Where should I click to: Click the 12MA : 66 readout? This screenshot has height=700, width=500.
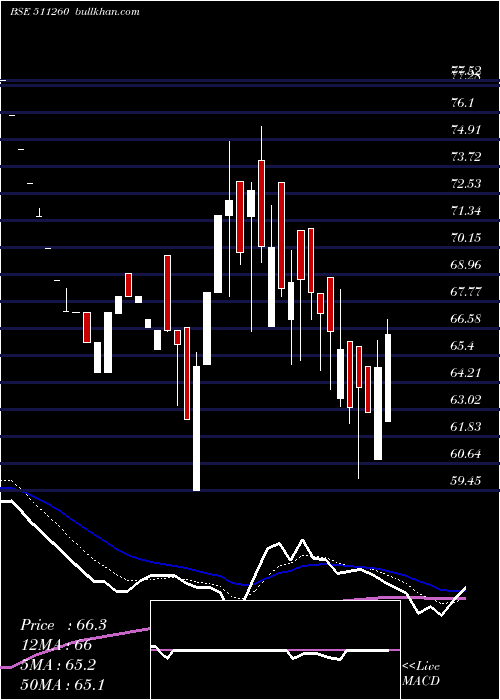(x=56, y=645)
